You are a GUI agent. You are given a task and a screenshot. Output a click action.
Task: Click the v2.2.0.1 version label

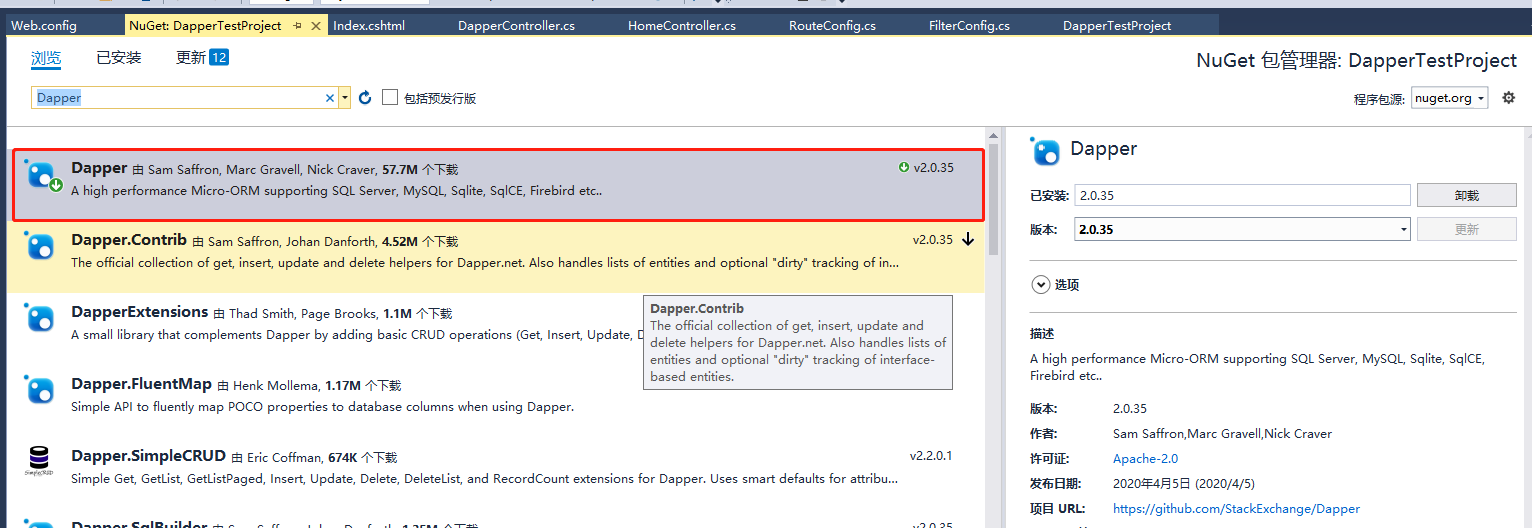click(931, 456)
